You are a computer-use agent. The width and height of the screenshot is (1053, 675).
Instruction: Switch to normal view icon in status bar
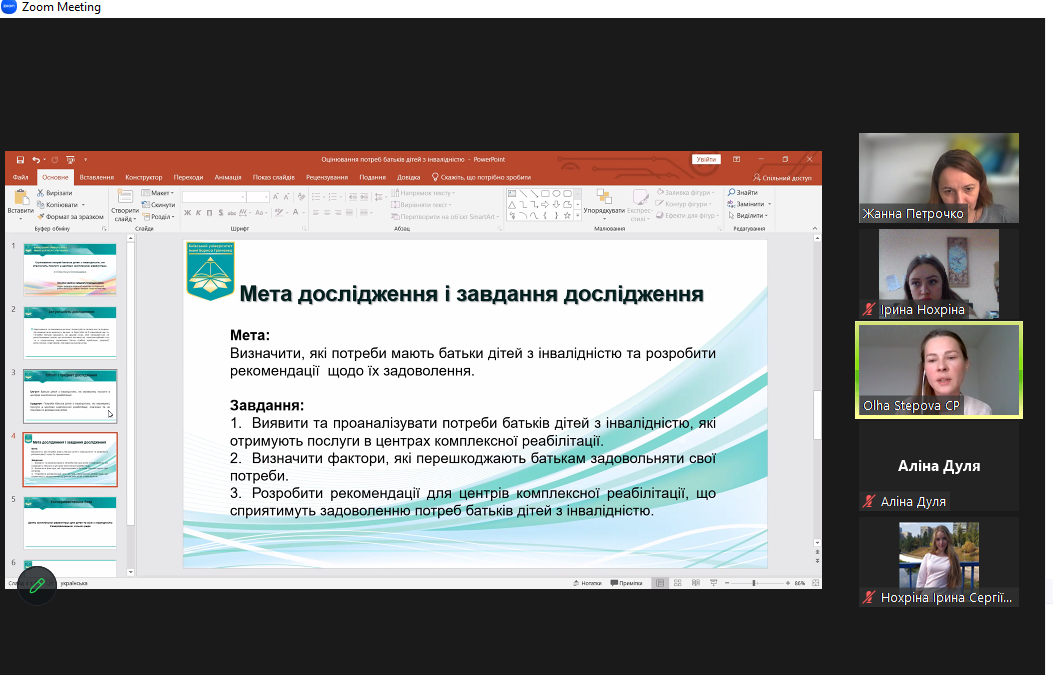coord(660,583)
